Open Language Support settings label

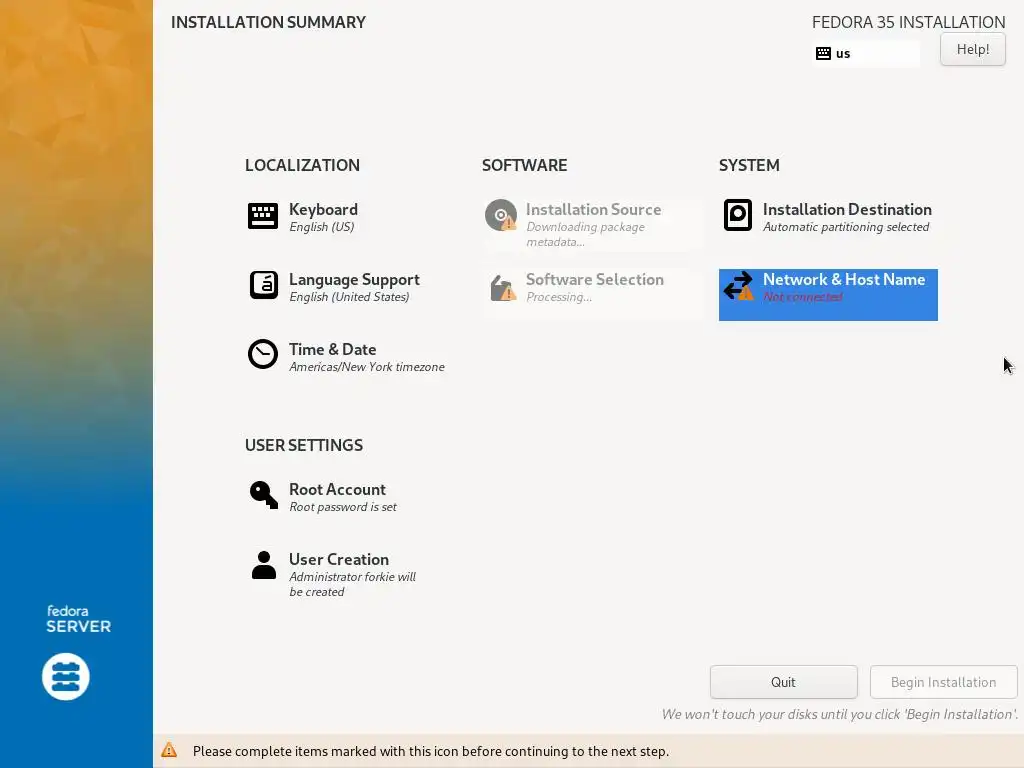pyautogui.click(x=354, y=280)
